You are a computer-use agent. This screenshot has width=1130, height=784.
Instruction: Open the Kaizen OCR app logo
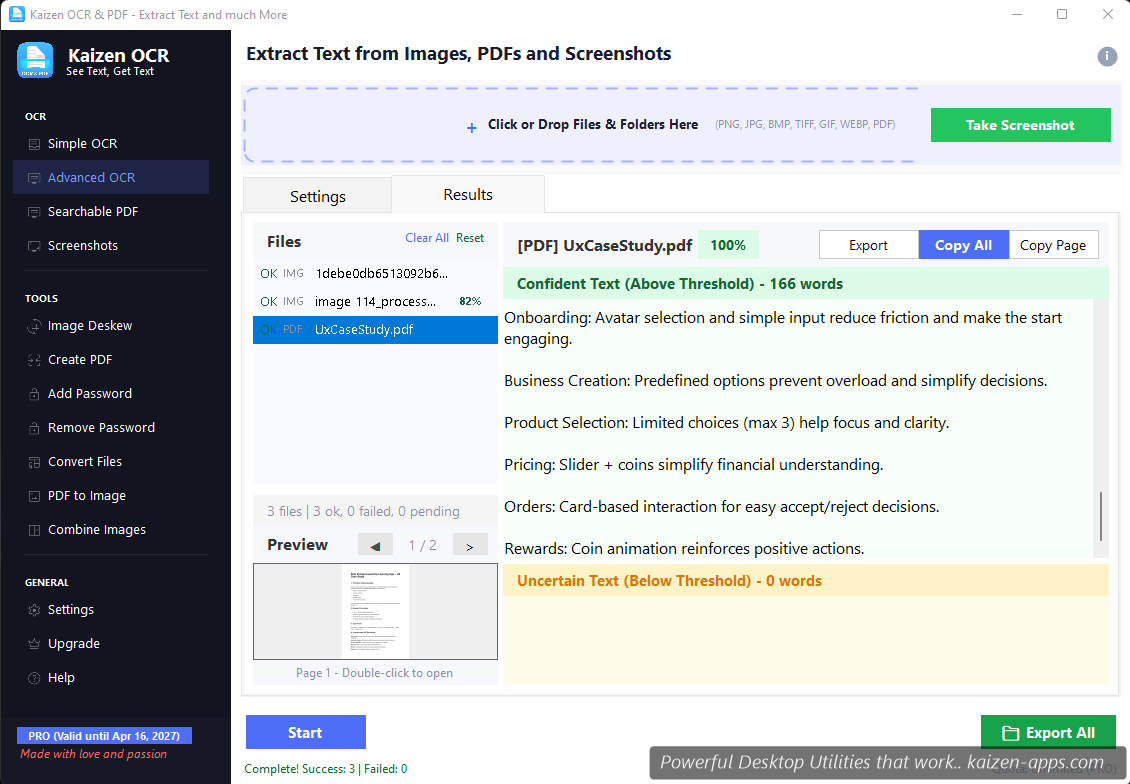pyautogui.click(x=35, y=61)
